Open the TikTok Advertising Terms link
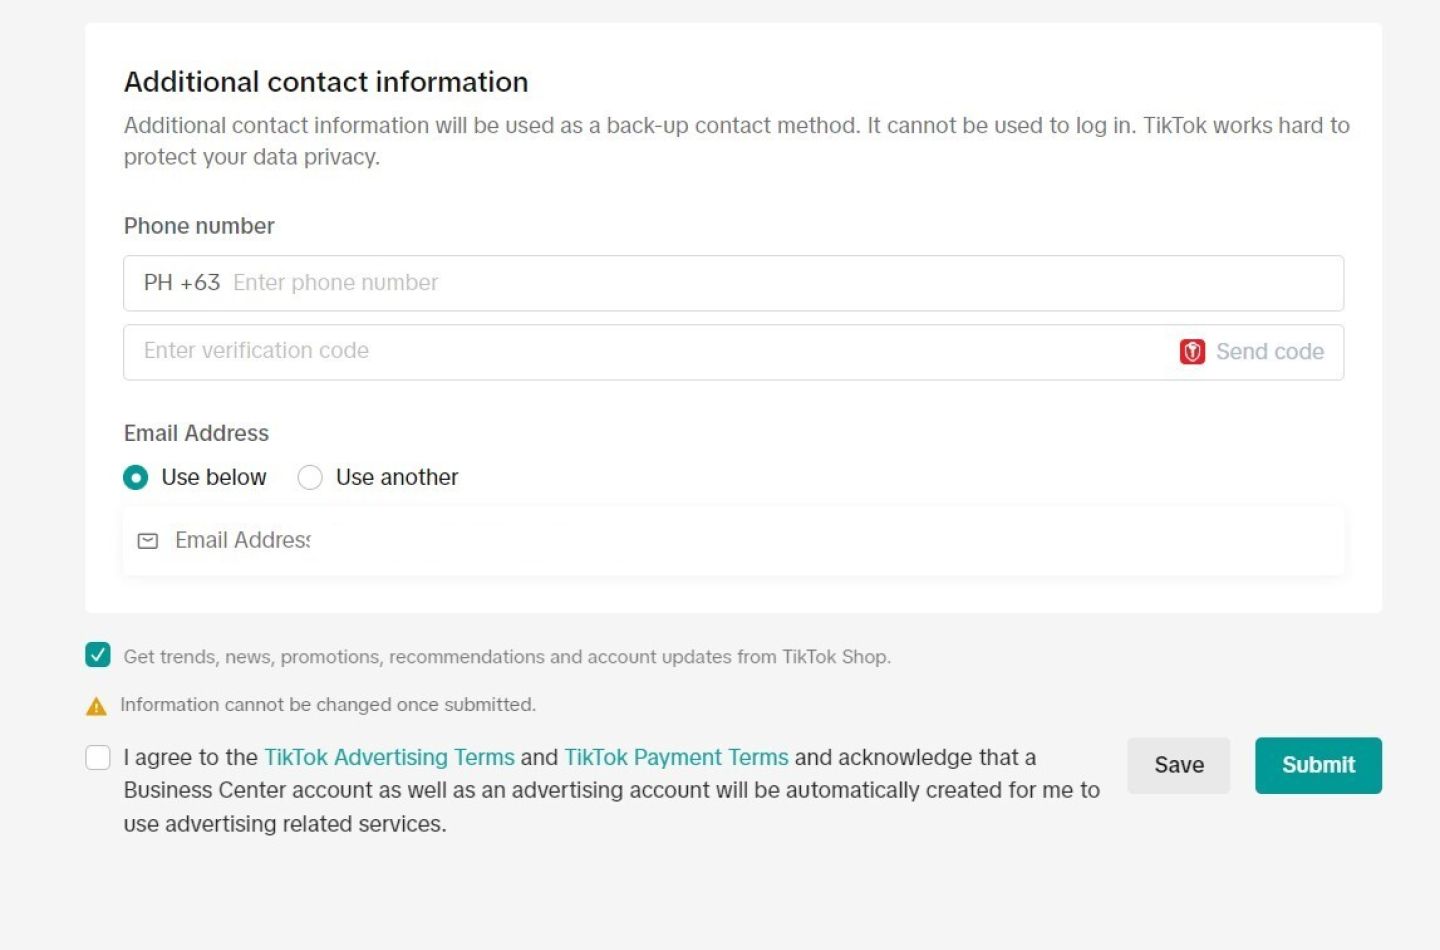 tap(389, 758)
